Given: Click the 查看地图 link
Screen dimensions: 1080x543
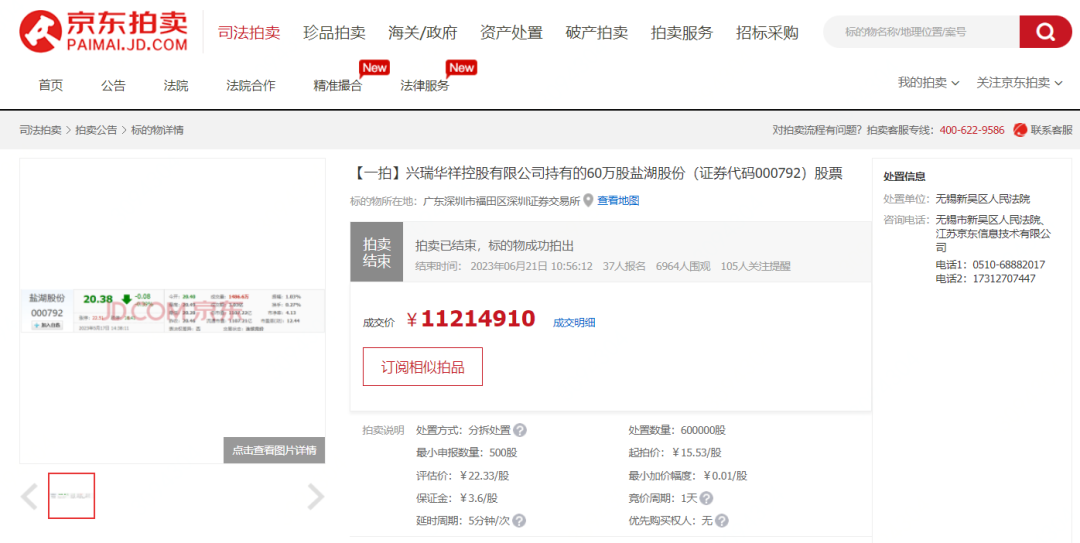Looking at the screenshot, I should 618,201.
